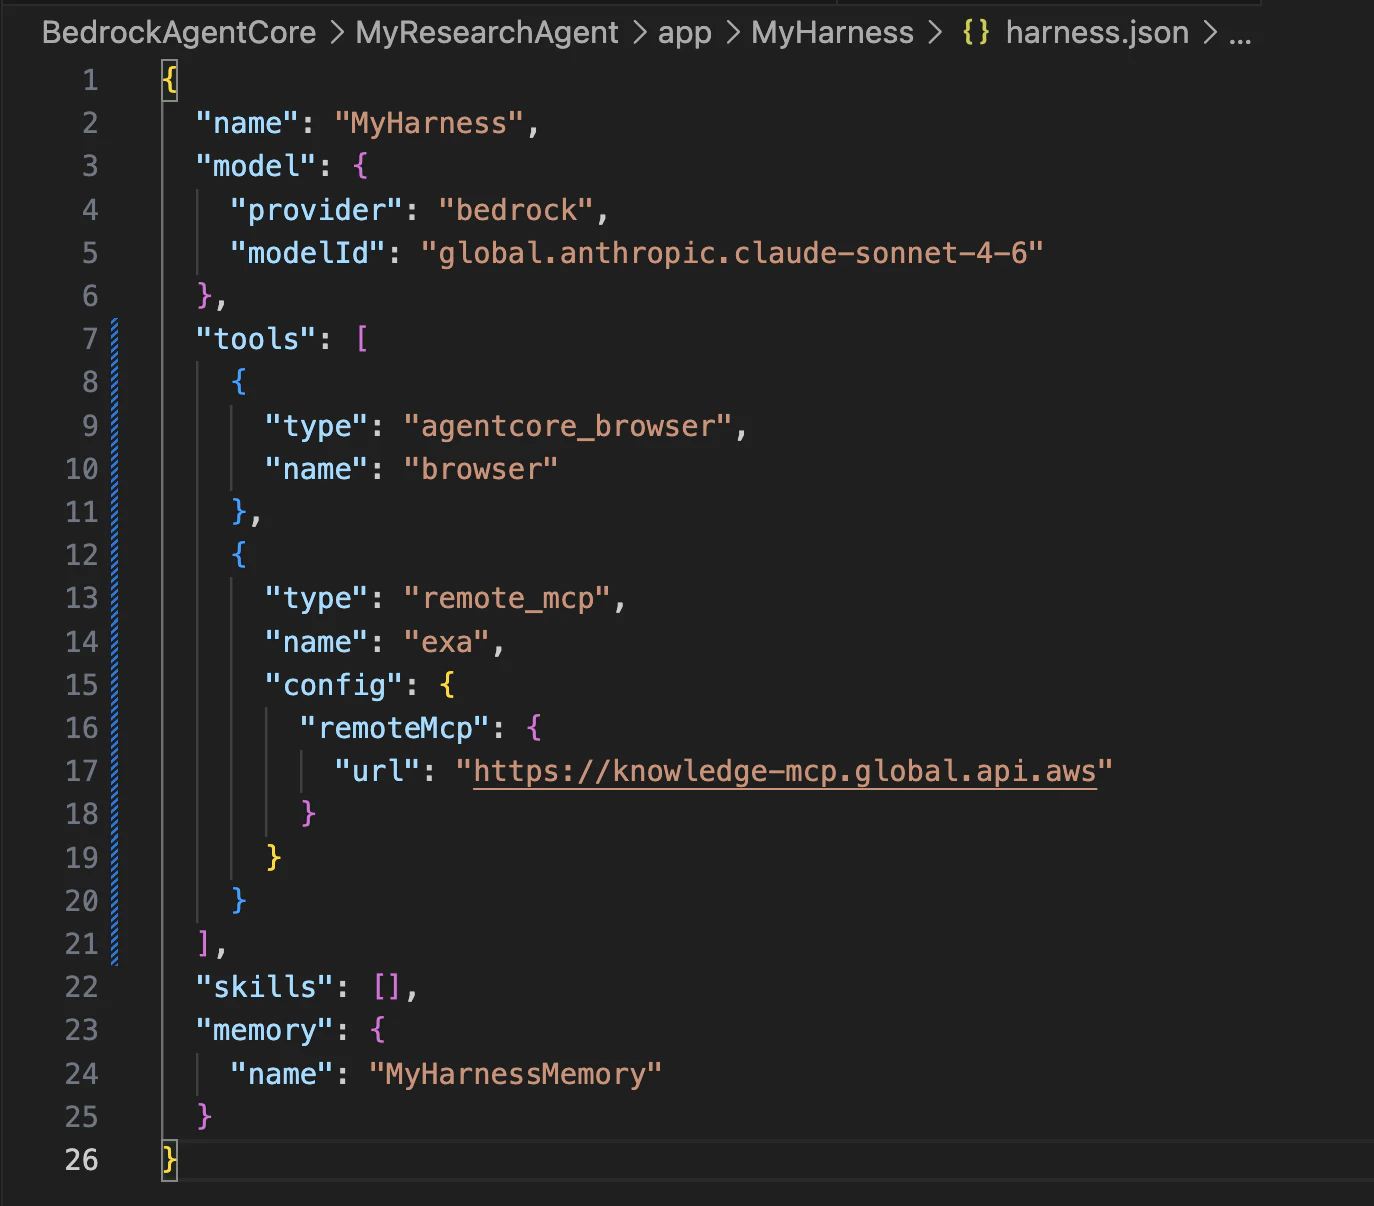The width and height of the screenshot is (1374, 1206).
Task: Click the closing bracket on line 21
Action: click(x=203, y=944)
